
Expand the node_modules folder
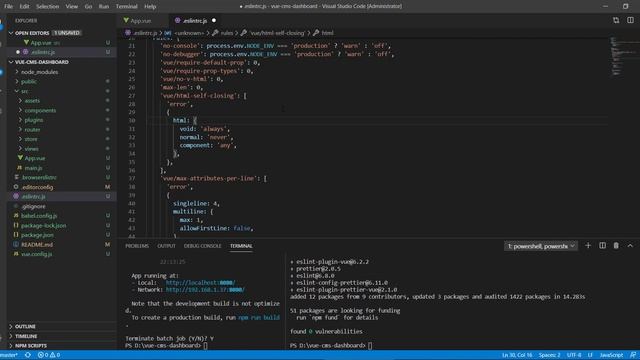point(39,72)
